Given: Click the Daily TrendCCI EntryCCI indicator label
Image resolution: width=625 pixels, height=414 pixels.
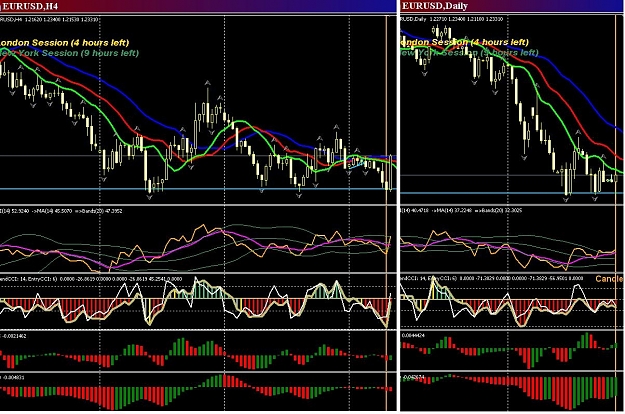Looking at the screenshot, I should pyautogui.click(x=493, y=279).
